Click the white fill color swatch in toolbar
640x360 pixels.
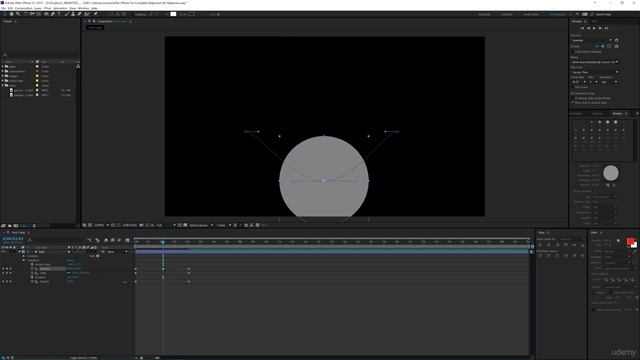pos(173,14)
